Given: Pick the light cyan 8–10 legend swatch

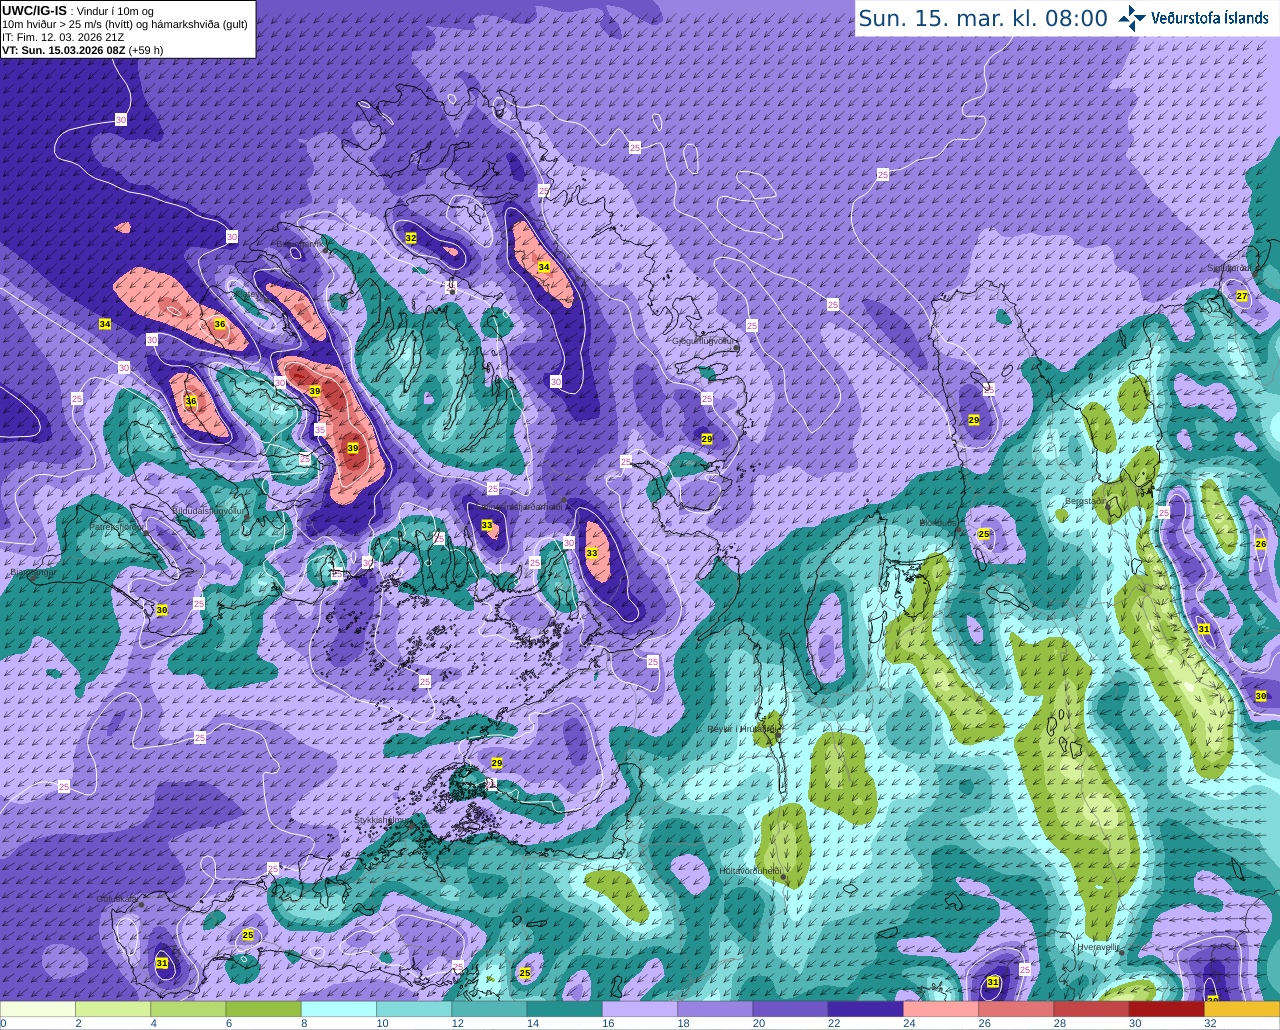Looking at the screenshot, I should tap(338, 1008).
